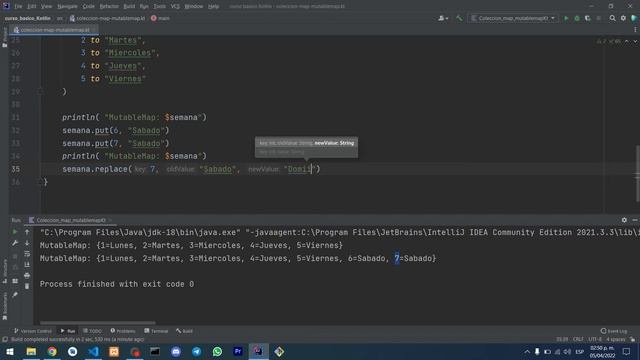This screenshot has height=360, width=640.
Task: Collapse the code fold at line 29
Action: pyautogui.click(x=40, y=91)
